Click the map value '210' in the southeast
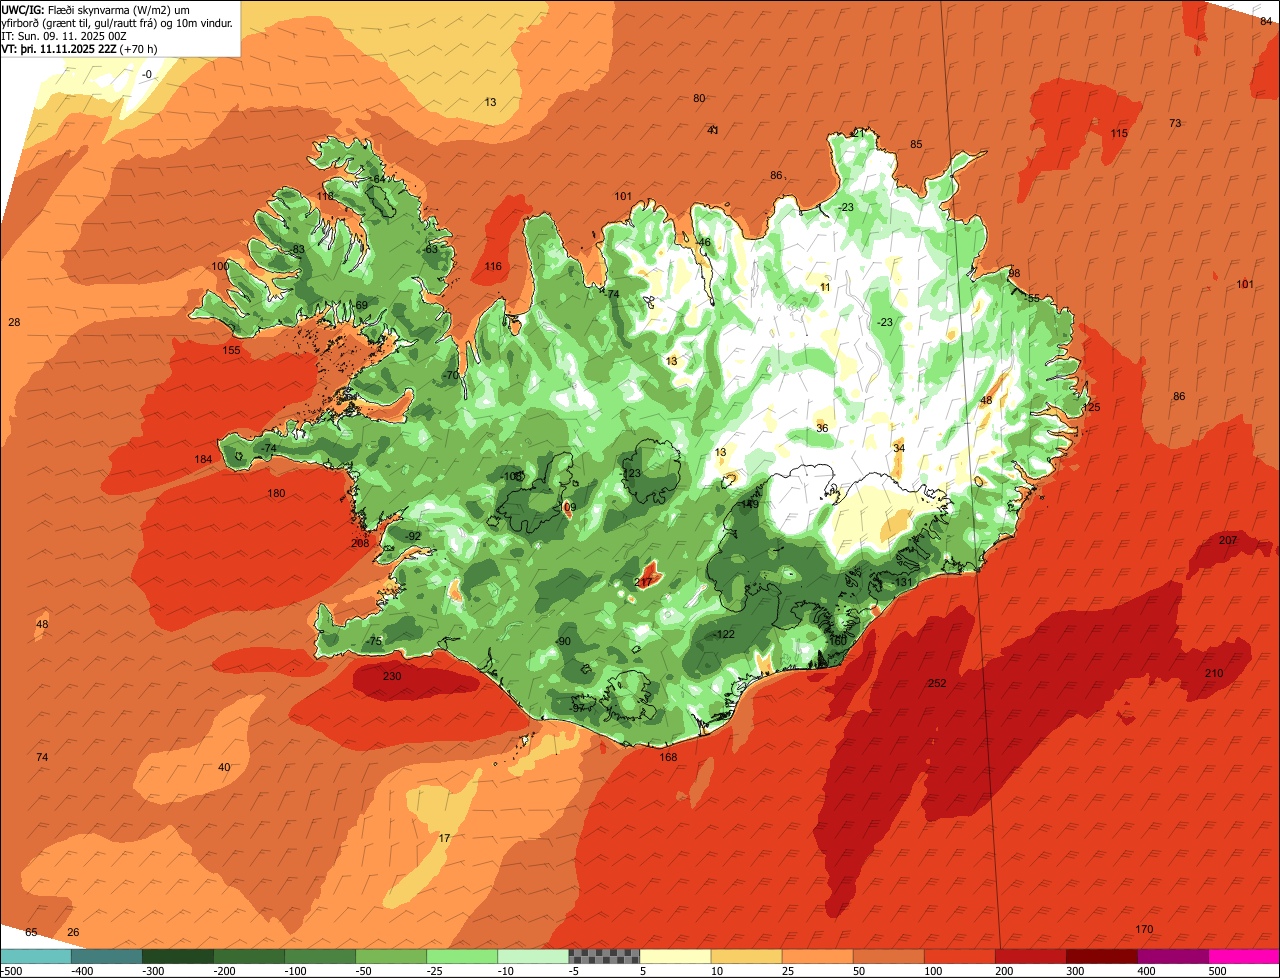 [x=1214, y=673]
